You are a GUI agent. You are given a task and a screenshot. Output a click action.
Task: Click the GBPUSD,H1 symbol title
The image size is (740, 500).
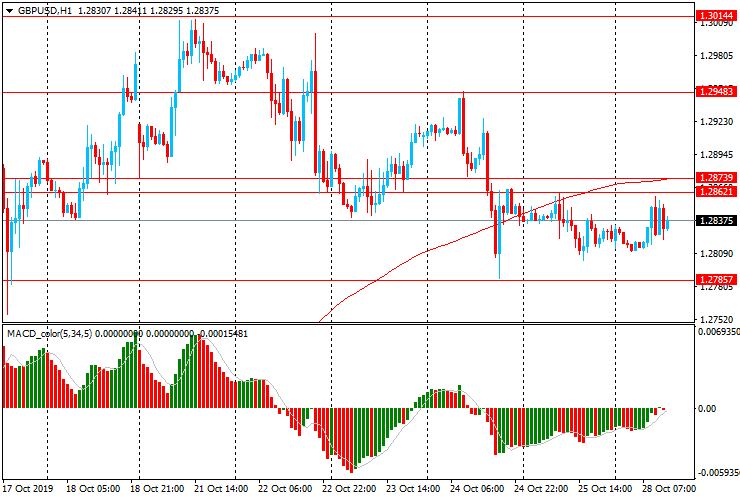pos(45,10)
